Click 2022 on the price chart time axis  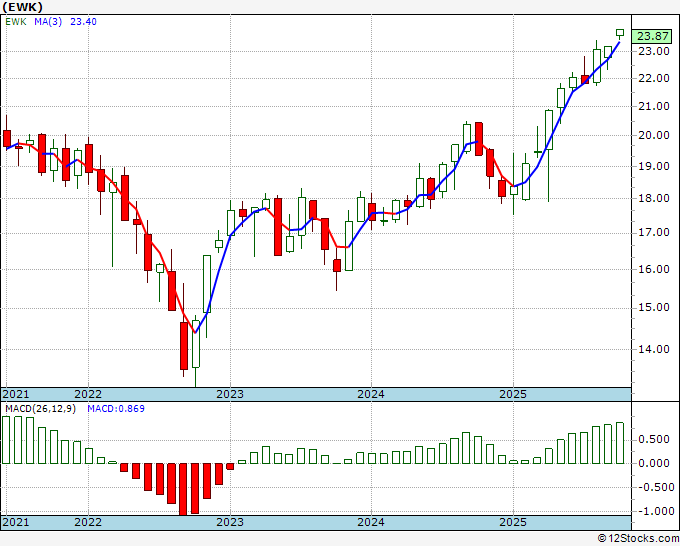coord(88,394)
